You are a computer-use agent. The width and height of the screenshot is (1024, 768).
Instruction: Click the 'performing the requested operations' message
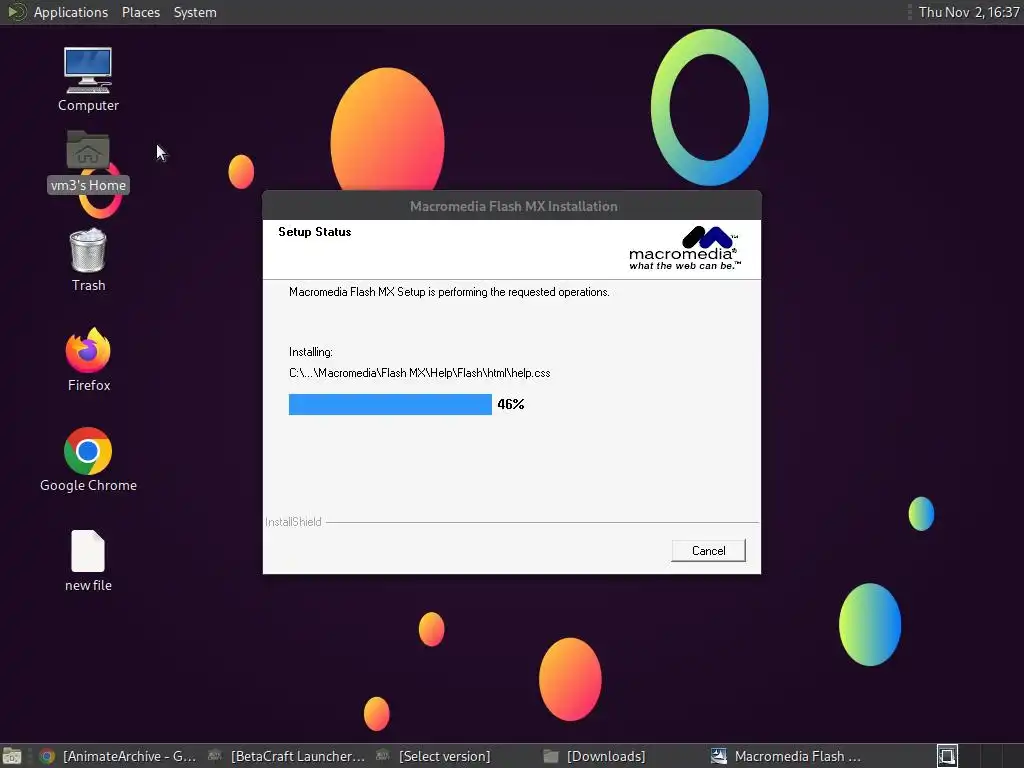[449, 292]
